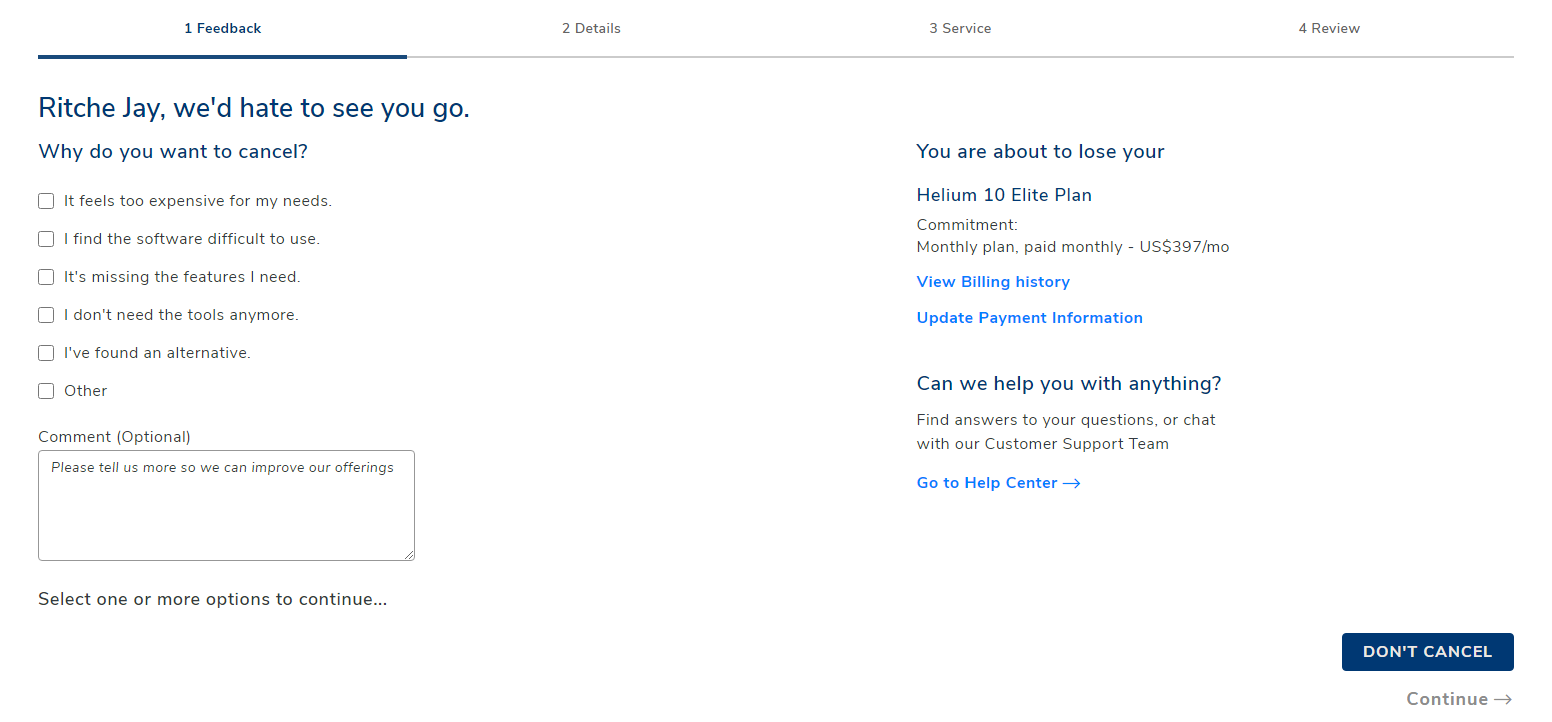This screenshot has height=722, width=1552.
Task: Go to the '2 Details' step
Action: click(x=591, y=29)
